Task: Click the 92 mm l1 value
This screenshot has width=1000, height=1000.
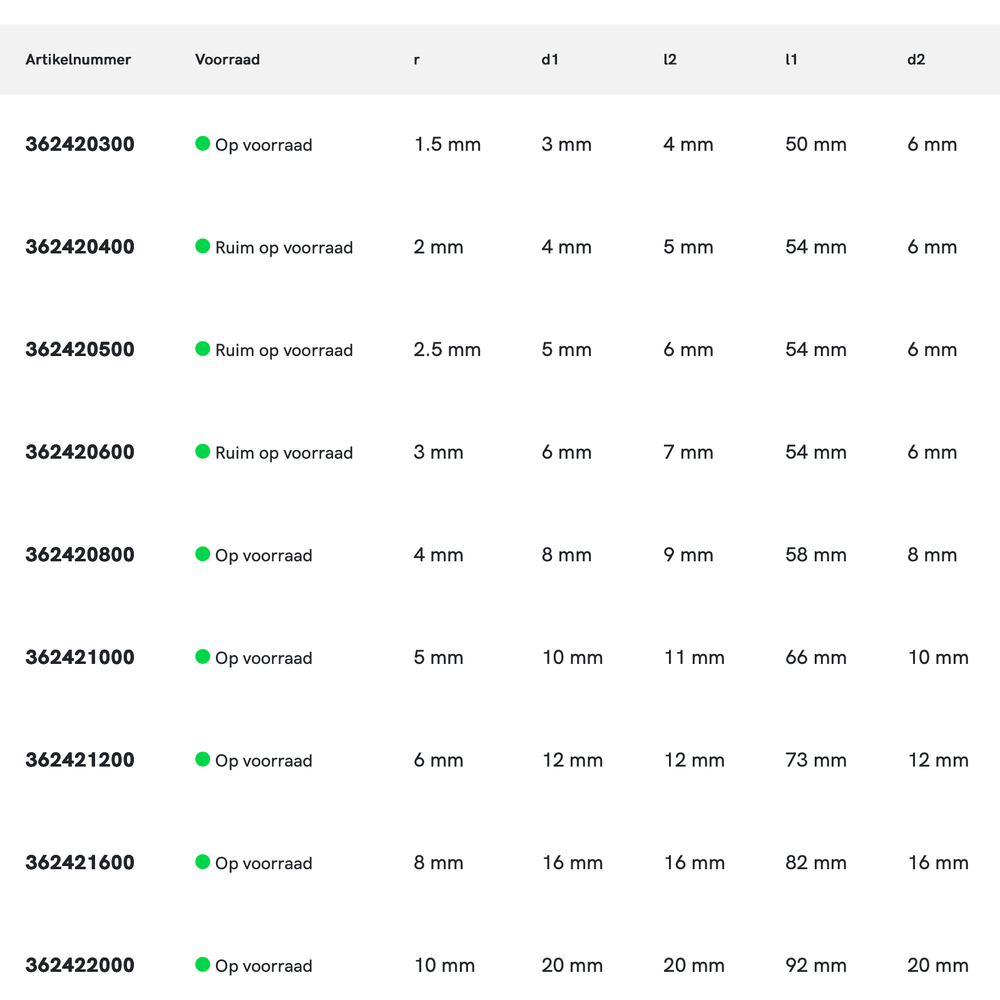Action: [816, 966]
